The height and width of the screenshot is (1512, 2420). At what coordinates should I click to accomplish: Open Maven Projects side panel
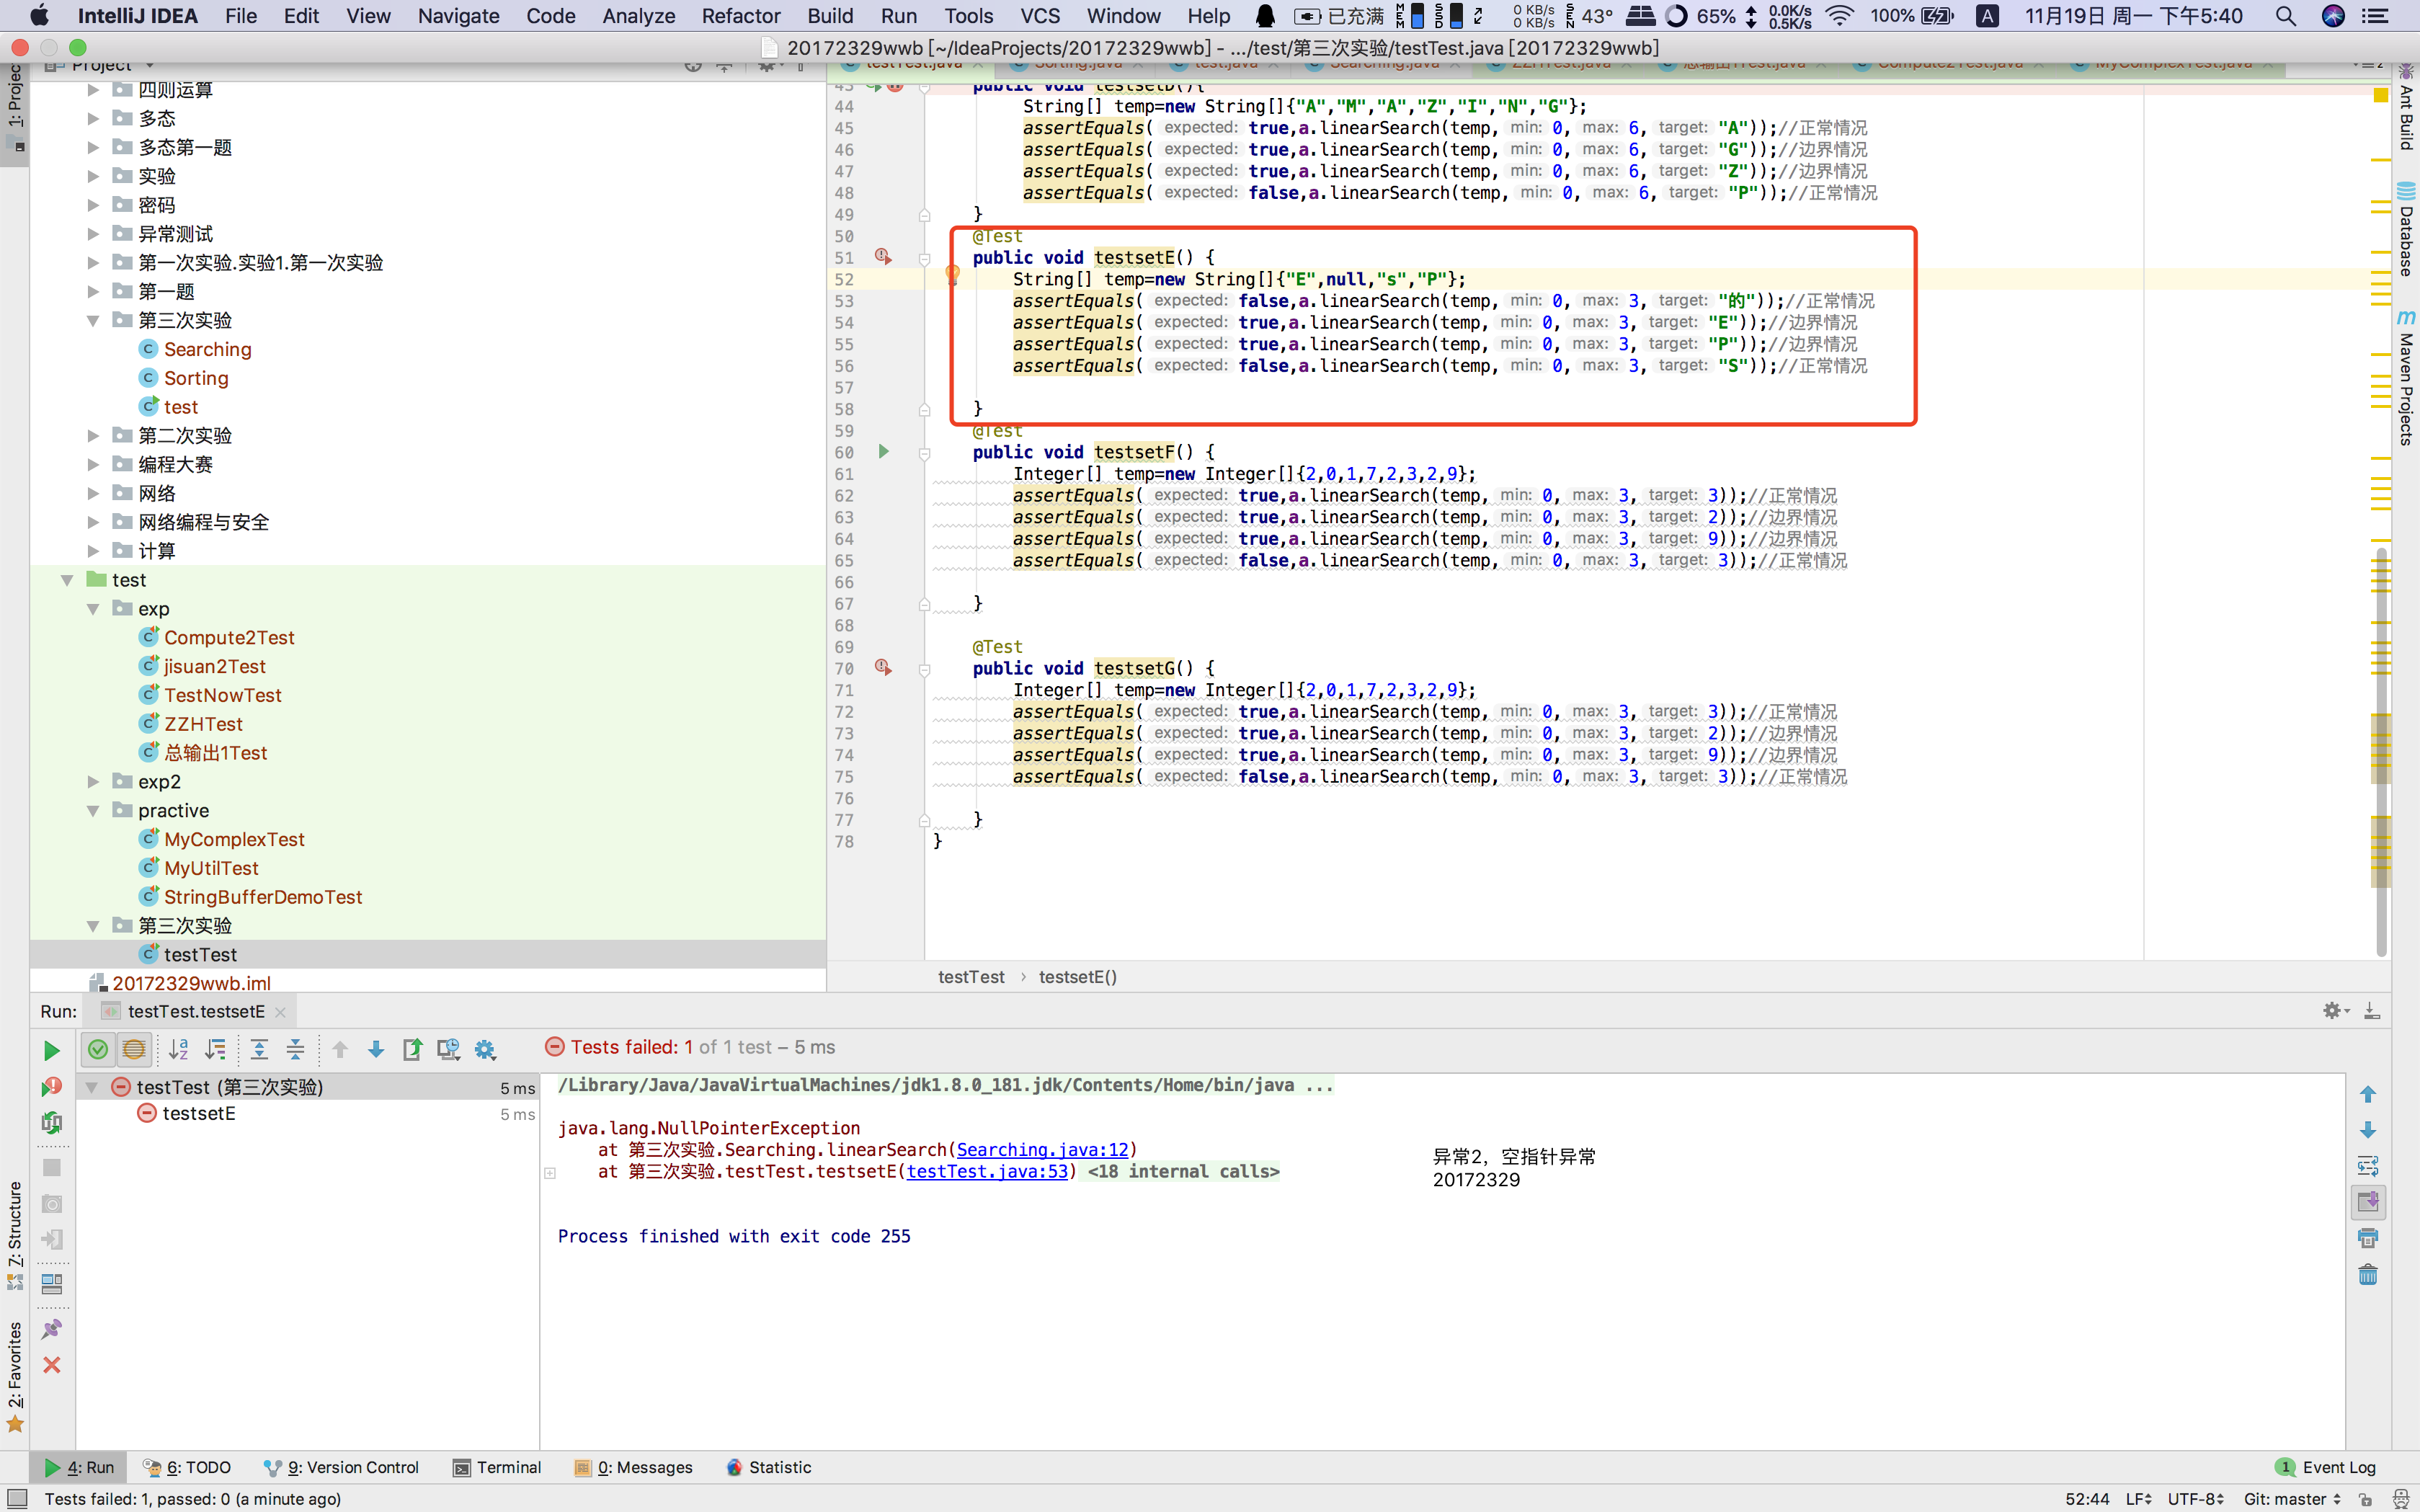(2406, 378)
